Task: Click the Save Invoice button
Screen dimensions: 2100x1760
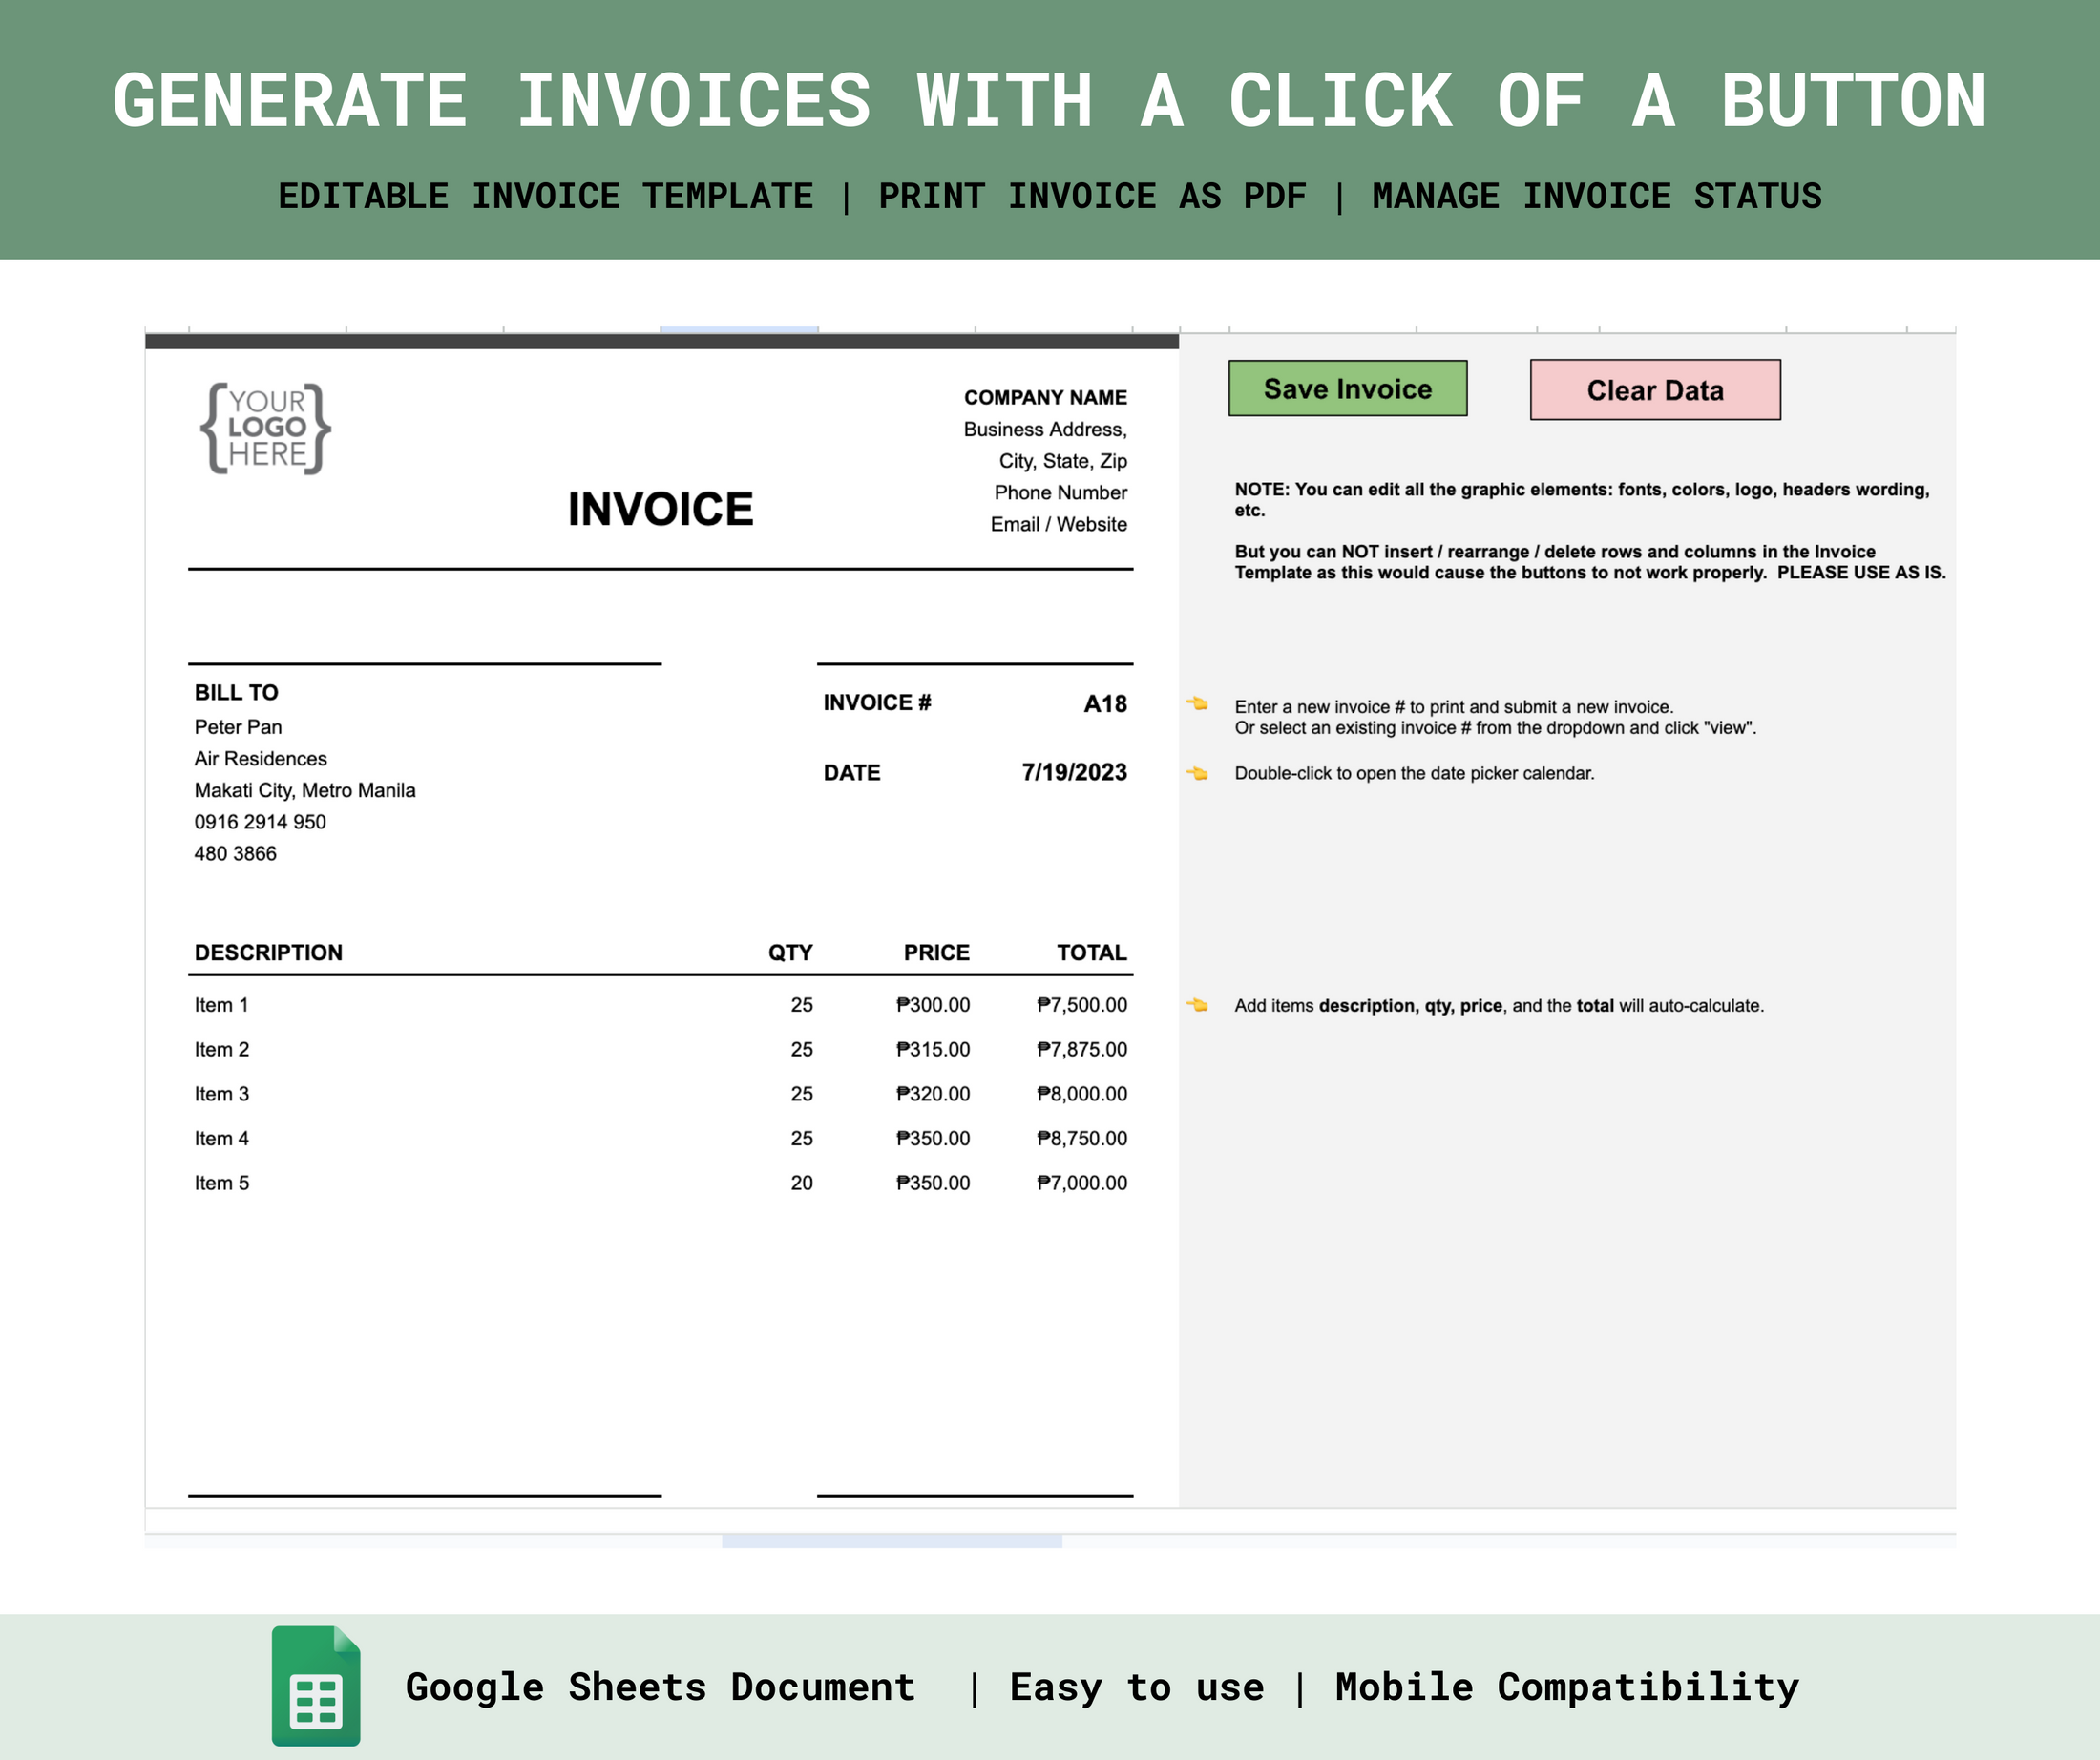Action: click(x=1347, y=389)
